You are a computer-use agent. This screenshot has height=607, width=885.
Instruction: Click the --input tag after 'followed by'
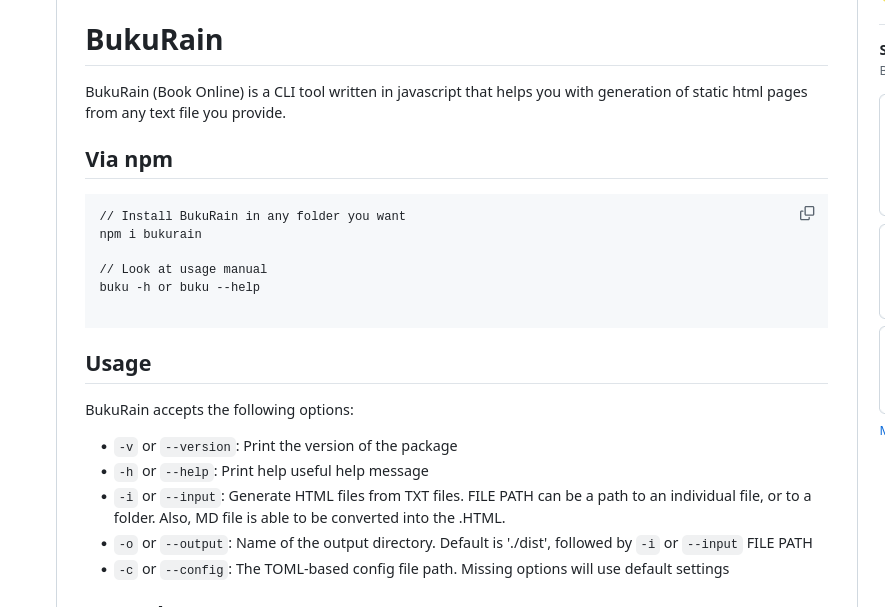(x=712, y=544)
